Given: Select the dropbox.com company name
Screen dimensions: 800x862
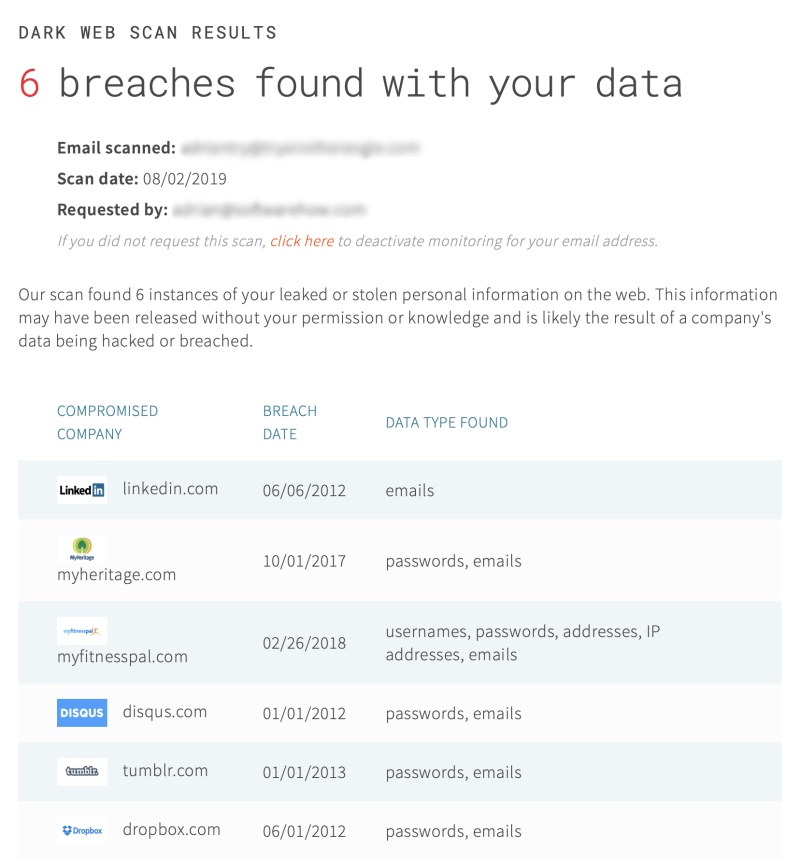Looking at the screenshot, I should point(172,829).
